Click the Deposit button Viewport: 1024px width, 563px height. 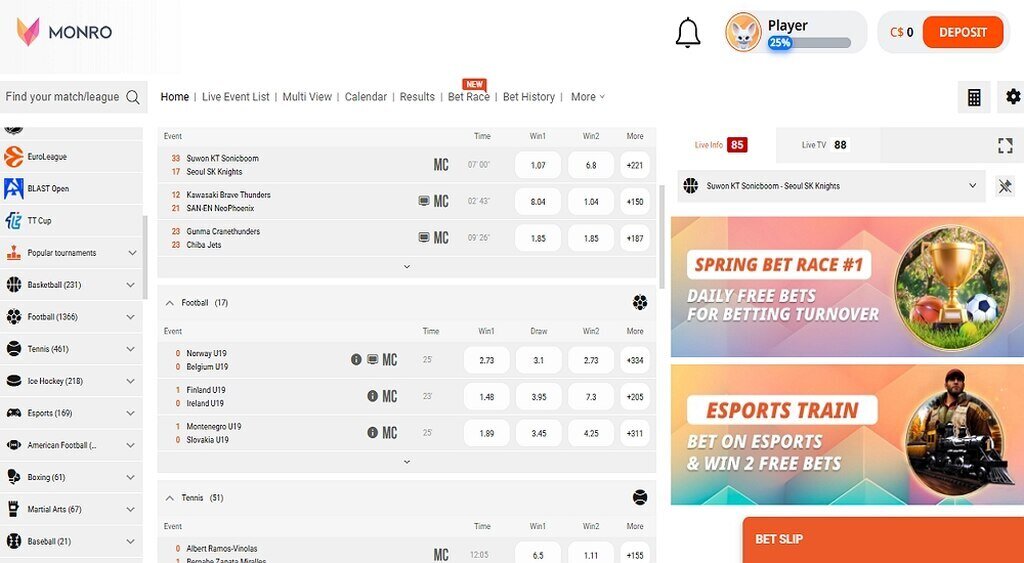963,32
